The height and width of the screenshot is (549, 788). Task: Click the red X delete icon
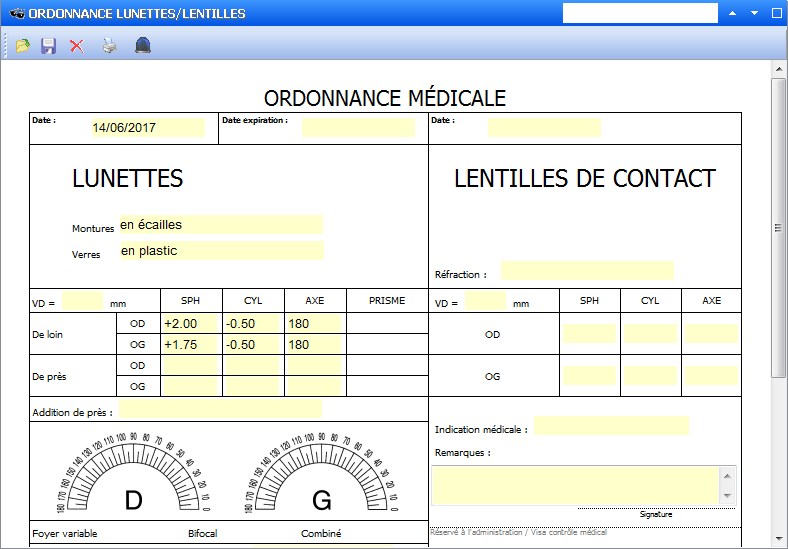(76, 46)
